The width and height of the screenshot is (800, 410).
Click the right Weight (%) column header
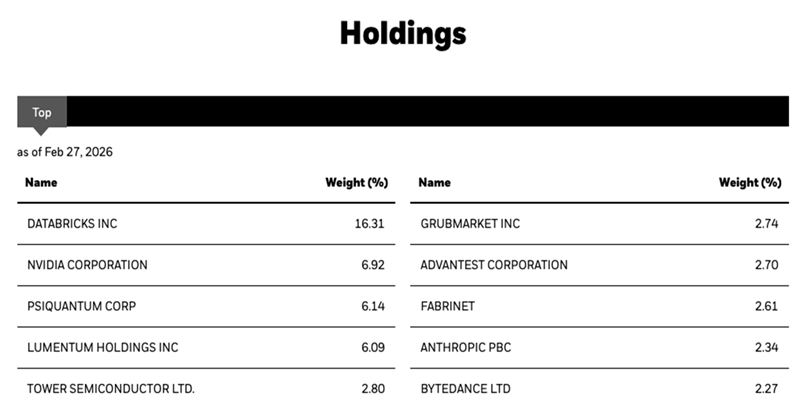tap(750, 183)
